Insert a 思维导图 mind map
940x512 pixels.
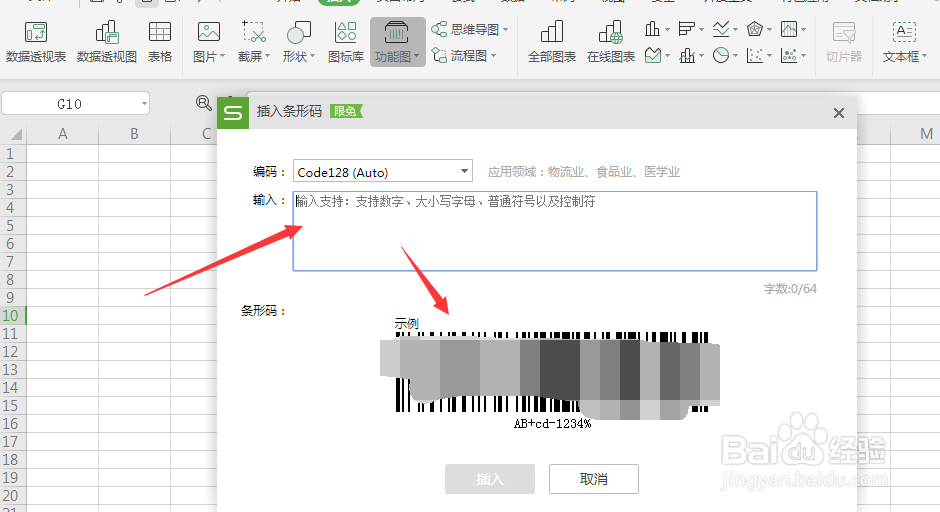pyautogui.click(x=470, y=29)
